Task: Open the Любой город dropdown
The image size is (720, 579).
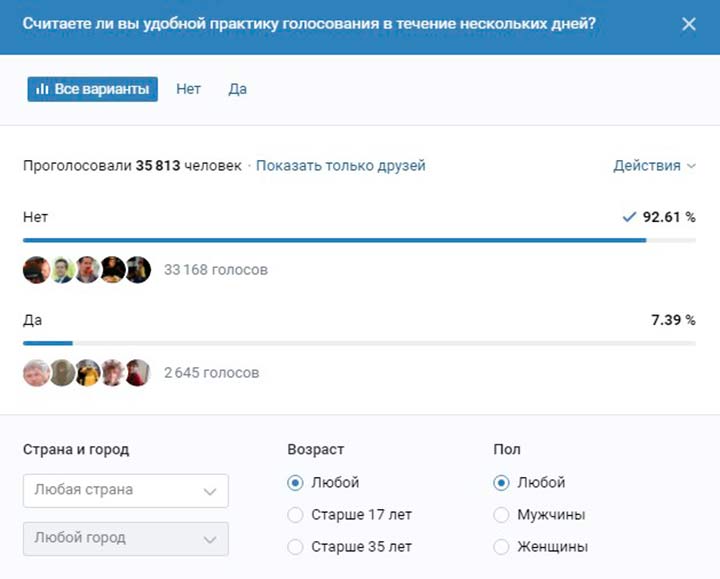Action: pos(126,539)
